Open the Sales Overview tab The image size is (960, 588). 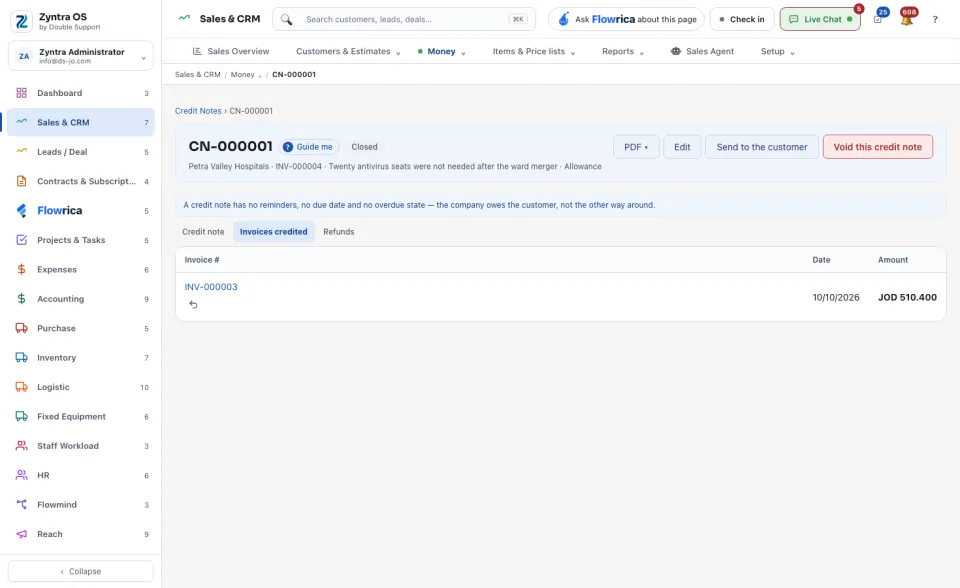click(x=231, y=51)
